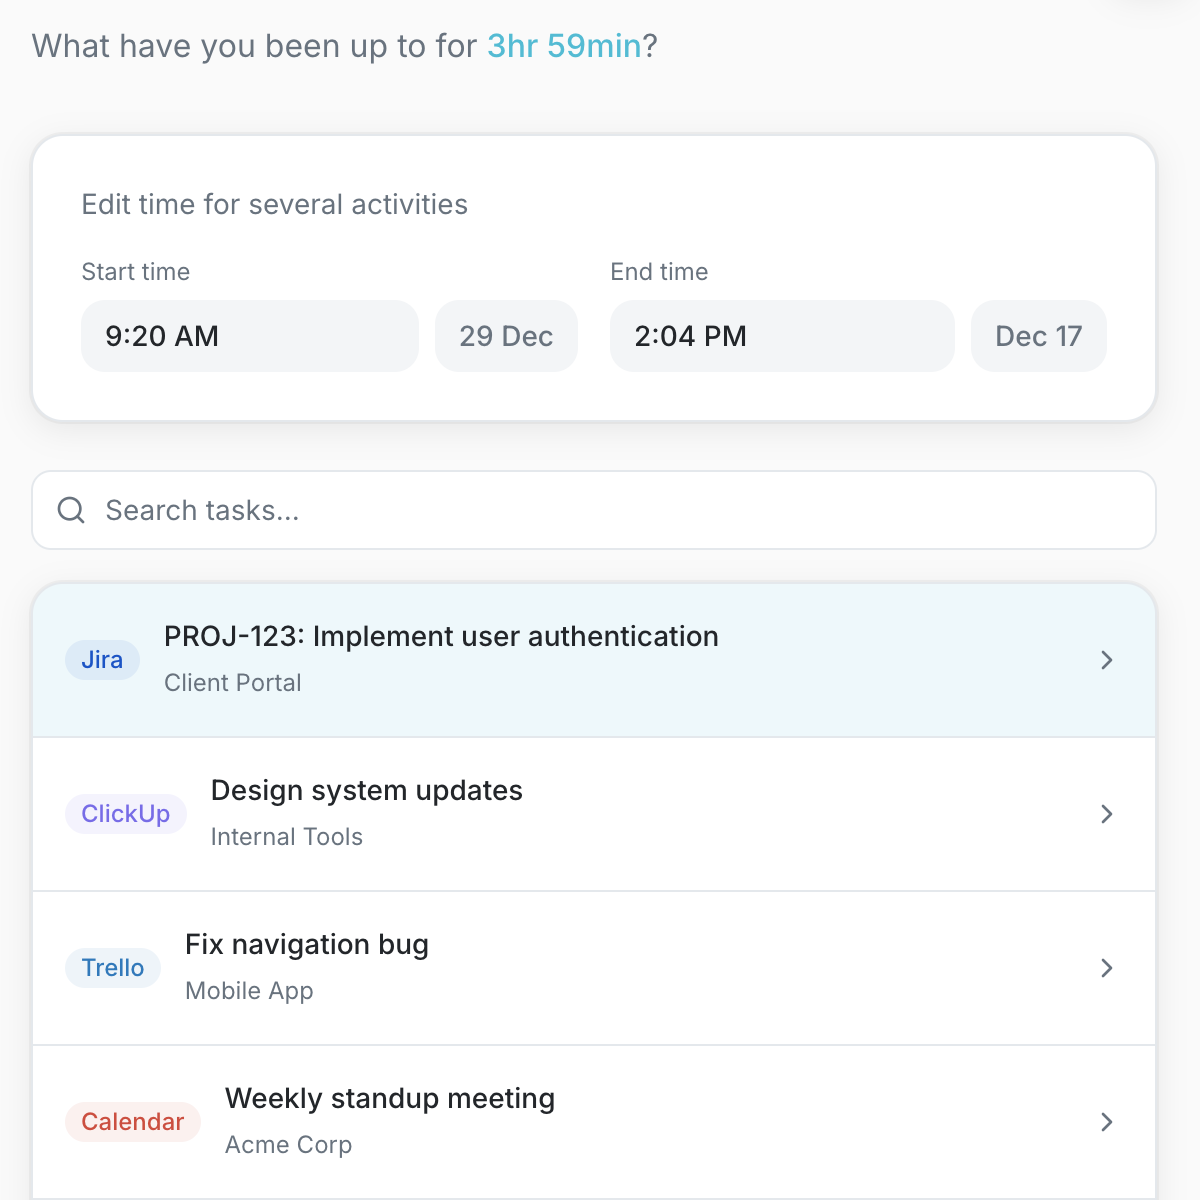Viewport: 1200px width, 1200px height.
Task: Click the 3hr 59min duration link
Action: pyautogui.click(x=566, y=46)
